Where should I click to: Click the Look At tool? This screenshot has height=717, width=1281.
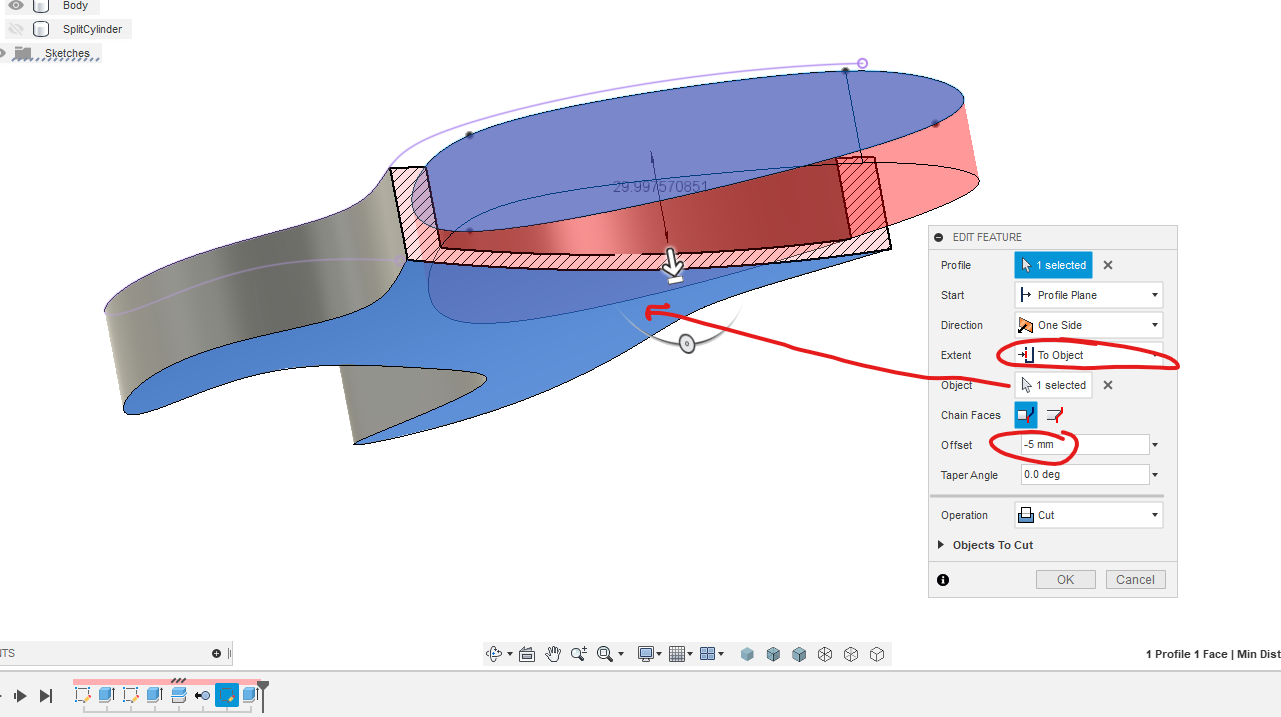click(x=527, y=654)
